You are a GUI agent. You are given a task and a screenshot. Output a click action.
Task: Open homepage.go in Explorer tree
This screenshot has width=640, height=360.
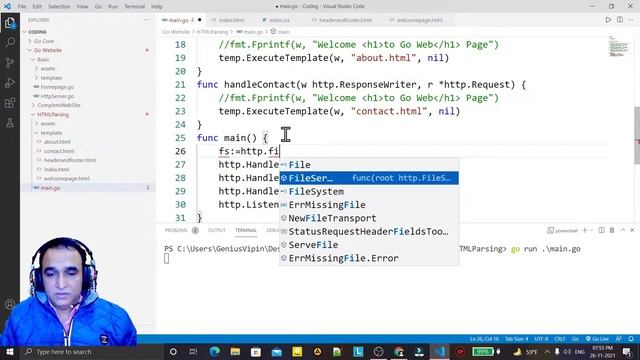coord(57,87)
